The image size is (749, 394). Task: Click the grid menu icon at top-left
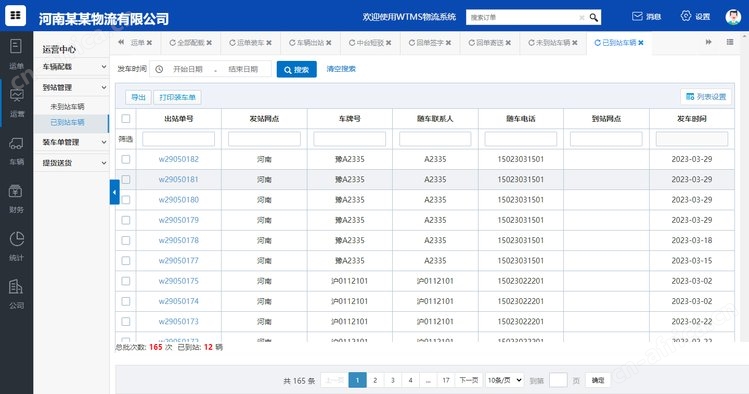pos(15,15)
